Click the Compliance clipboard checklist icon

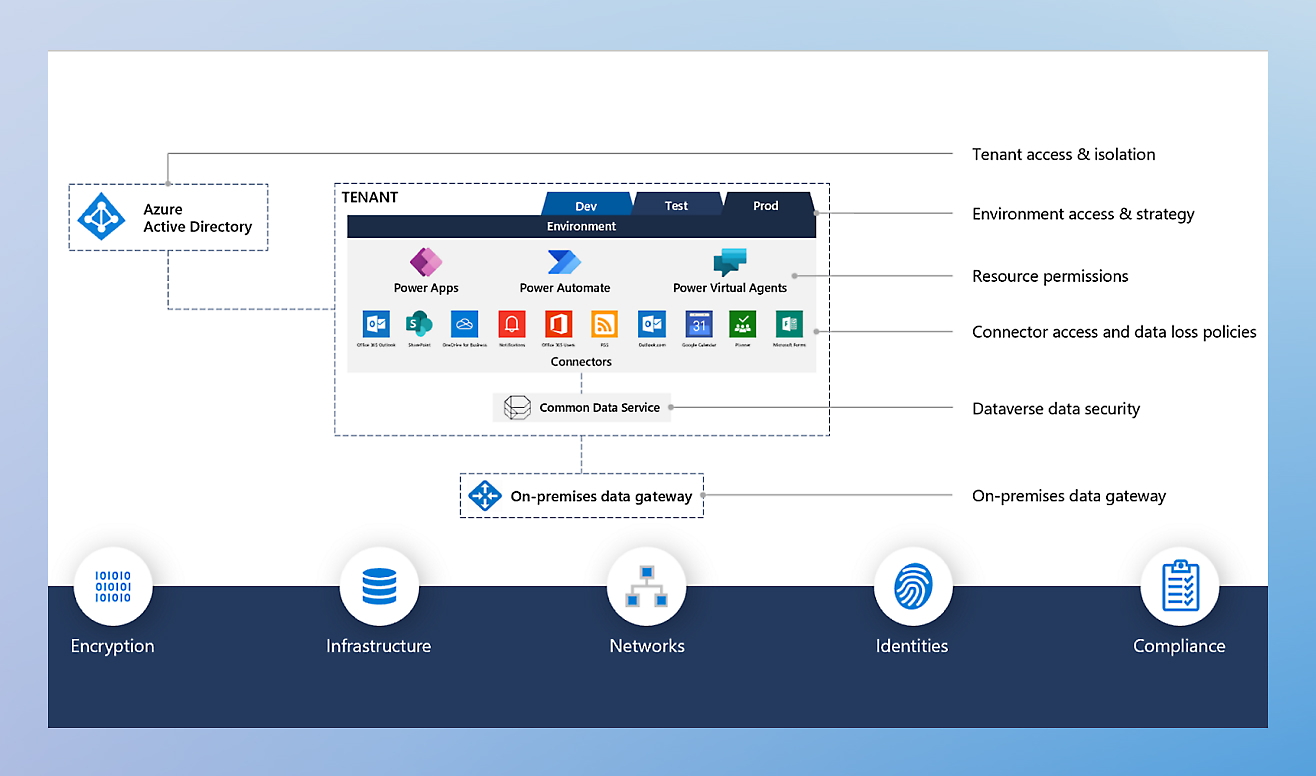pos(1180,586)
